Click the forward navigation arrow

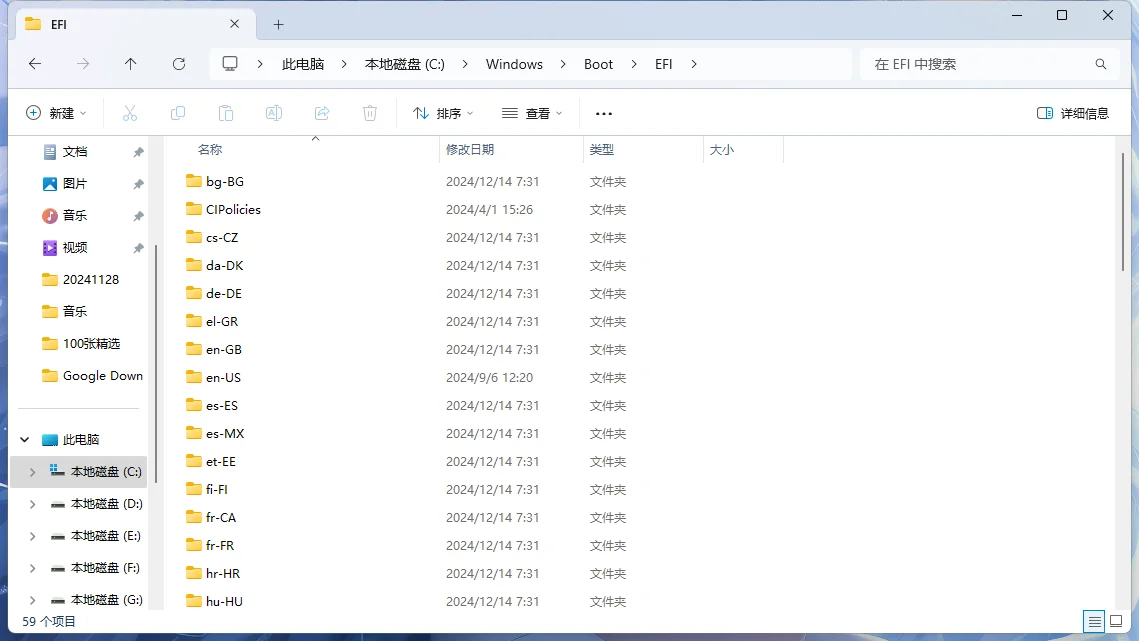83,64
